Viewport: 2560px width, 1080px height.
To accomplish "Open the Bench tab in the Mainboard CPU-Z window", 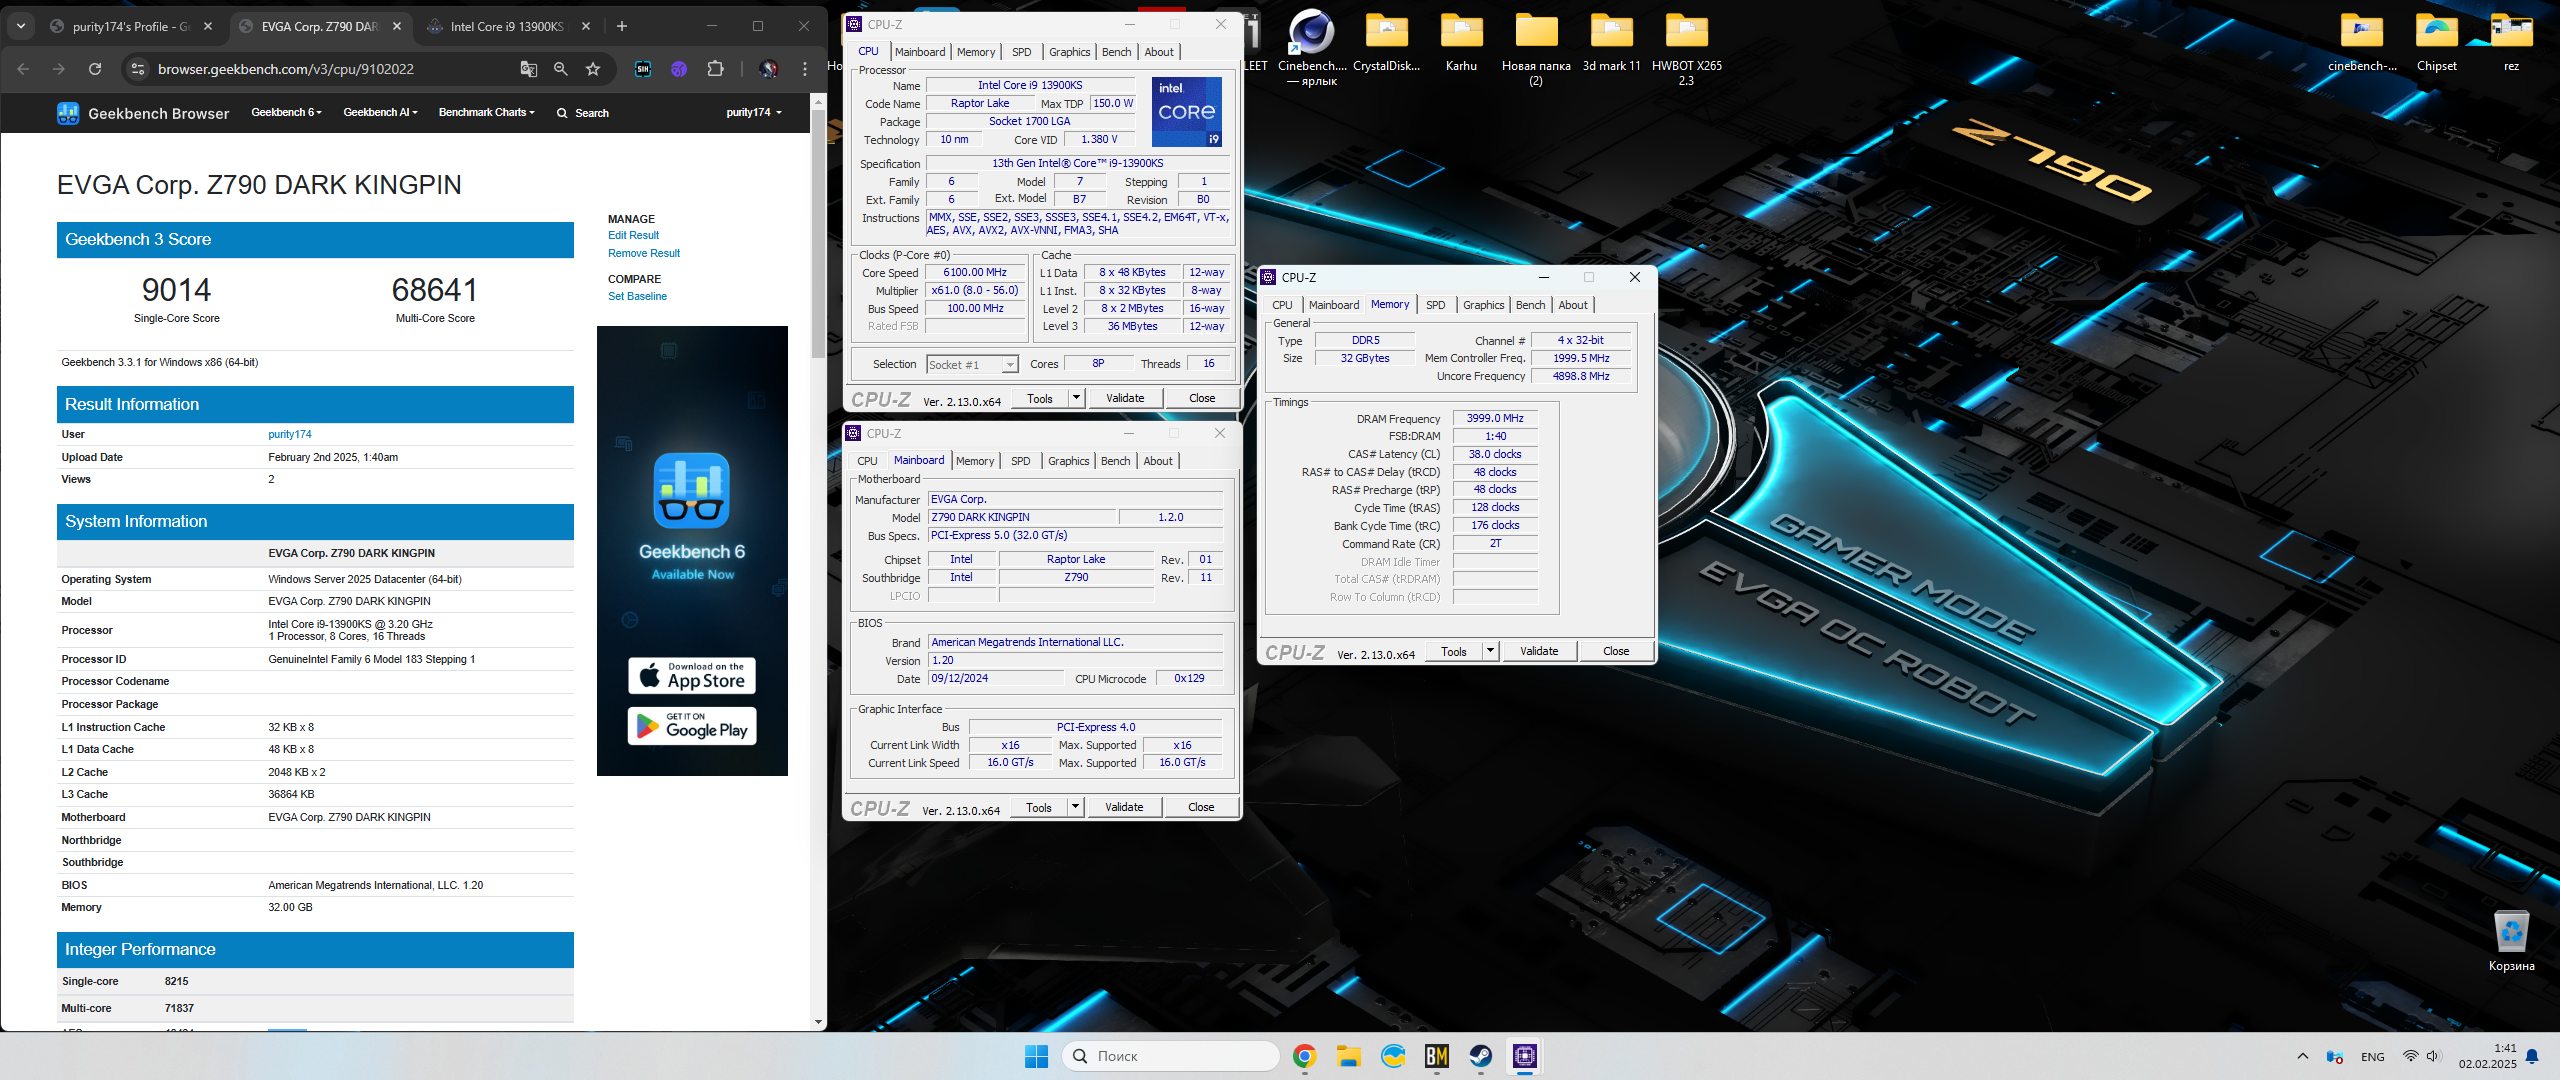I will 1115,461.
